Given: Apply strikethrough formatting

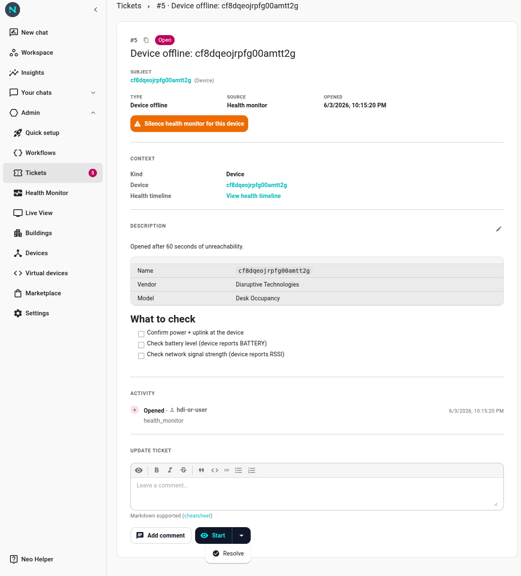Looking at the screenshot, I should 183,470.
